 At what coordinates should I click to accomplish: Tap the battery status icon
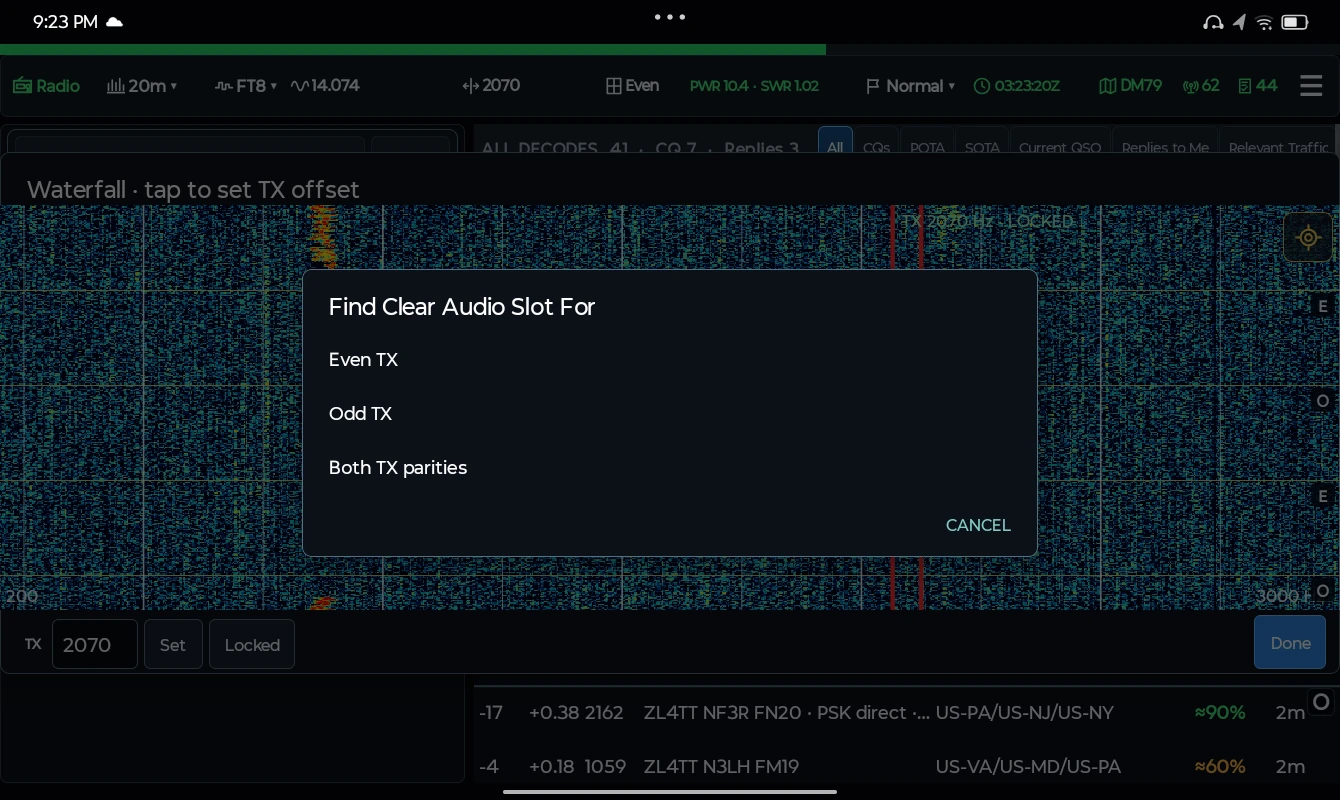pyautogui.click(x=1295, y=22)
